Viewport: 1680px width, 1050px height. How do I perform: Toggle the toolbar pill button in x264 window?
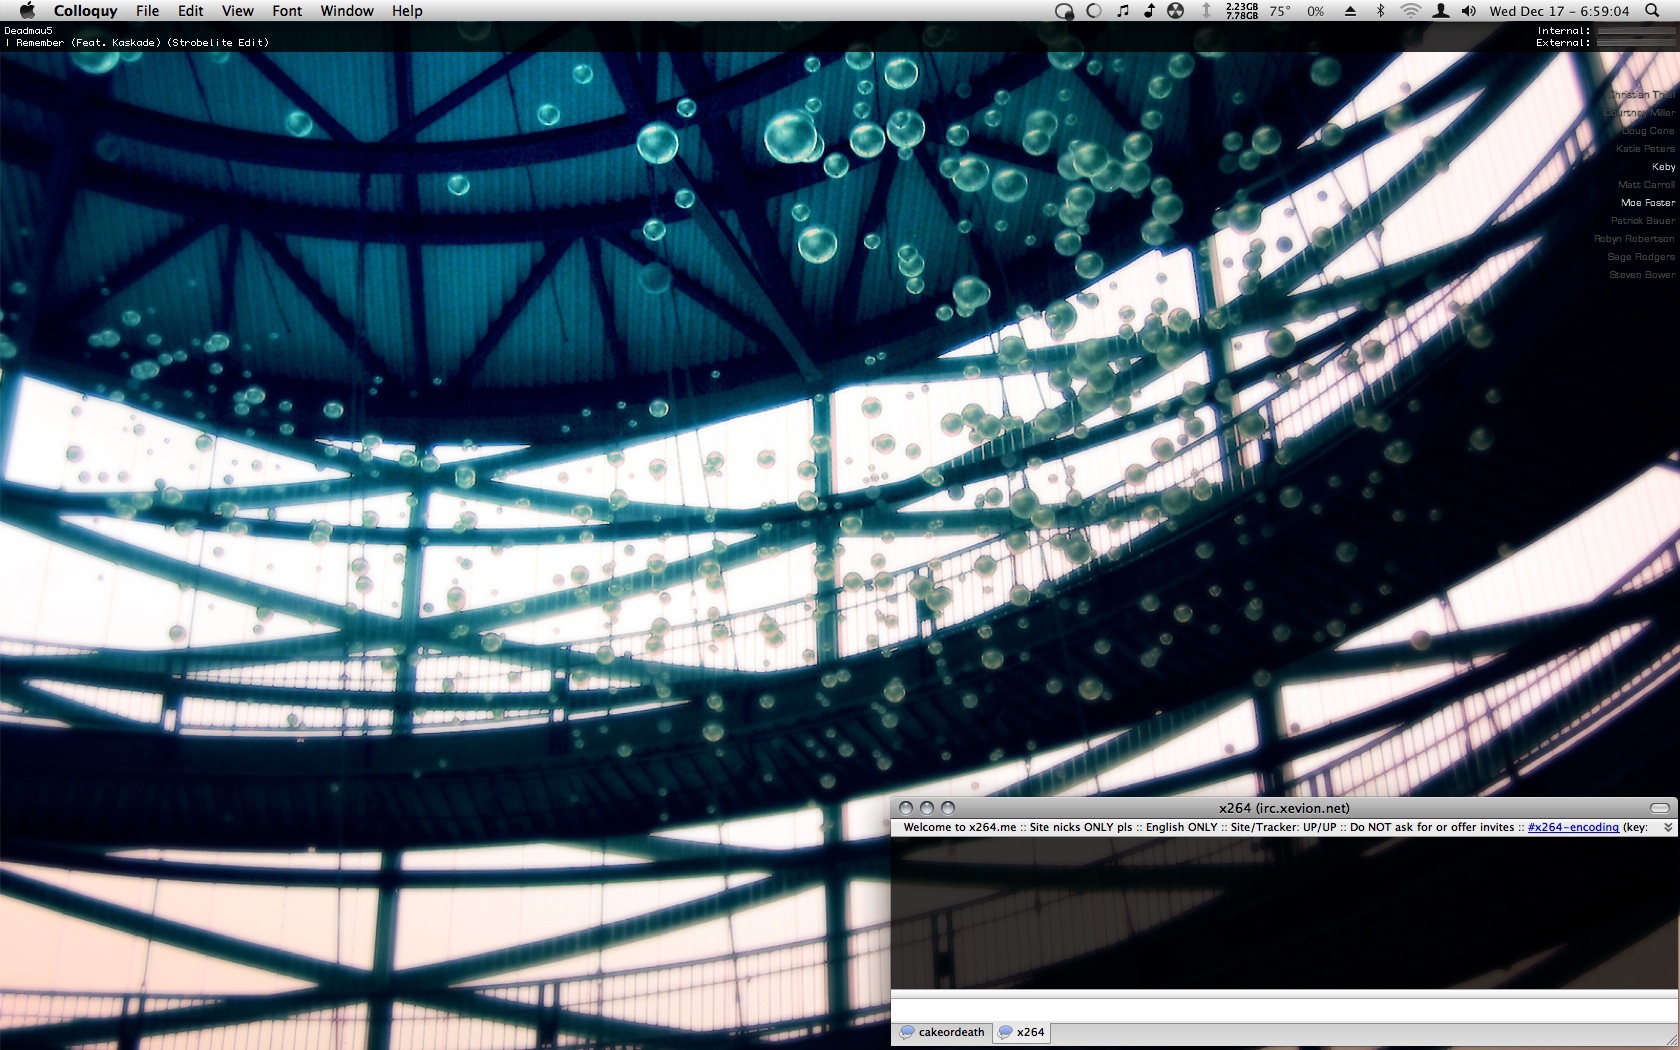tap(1660, 808)
